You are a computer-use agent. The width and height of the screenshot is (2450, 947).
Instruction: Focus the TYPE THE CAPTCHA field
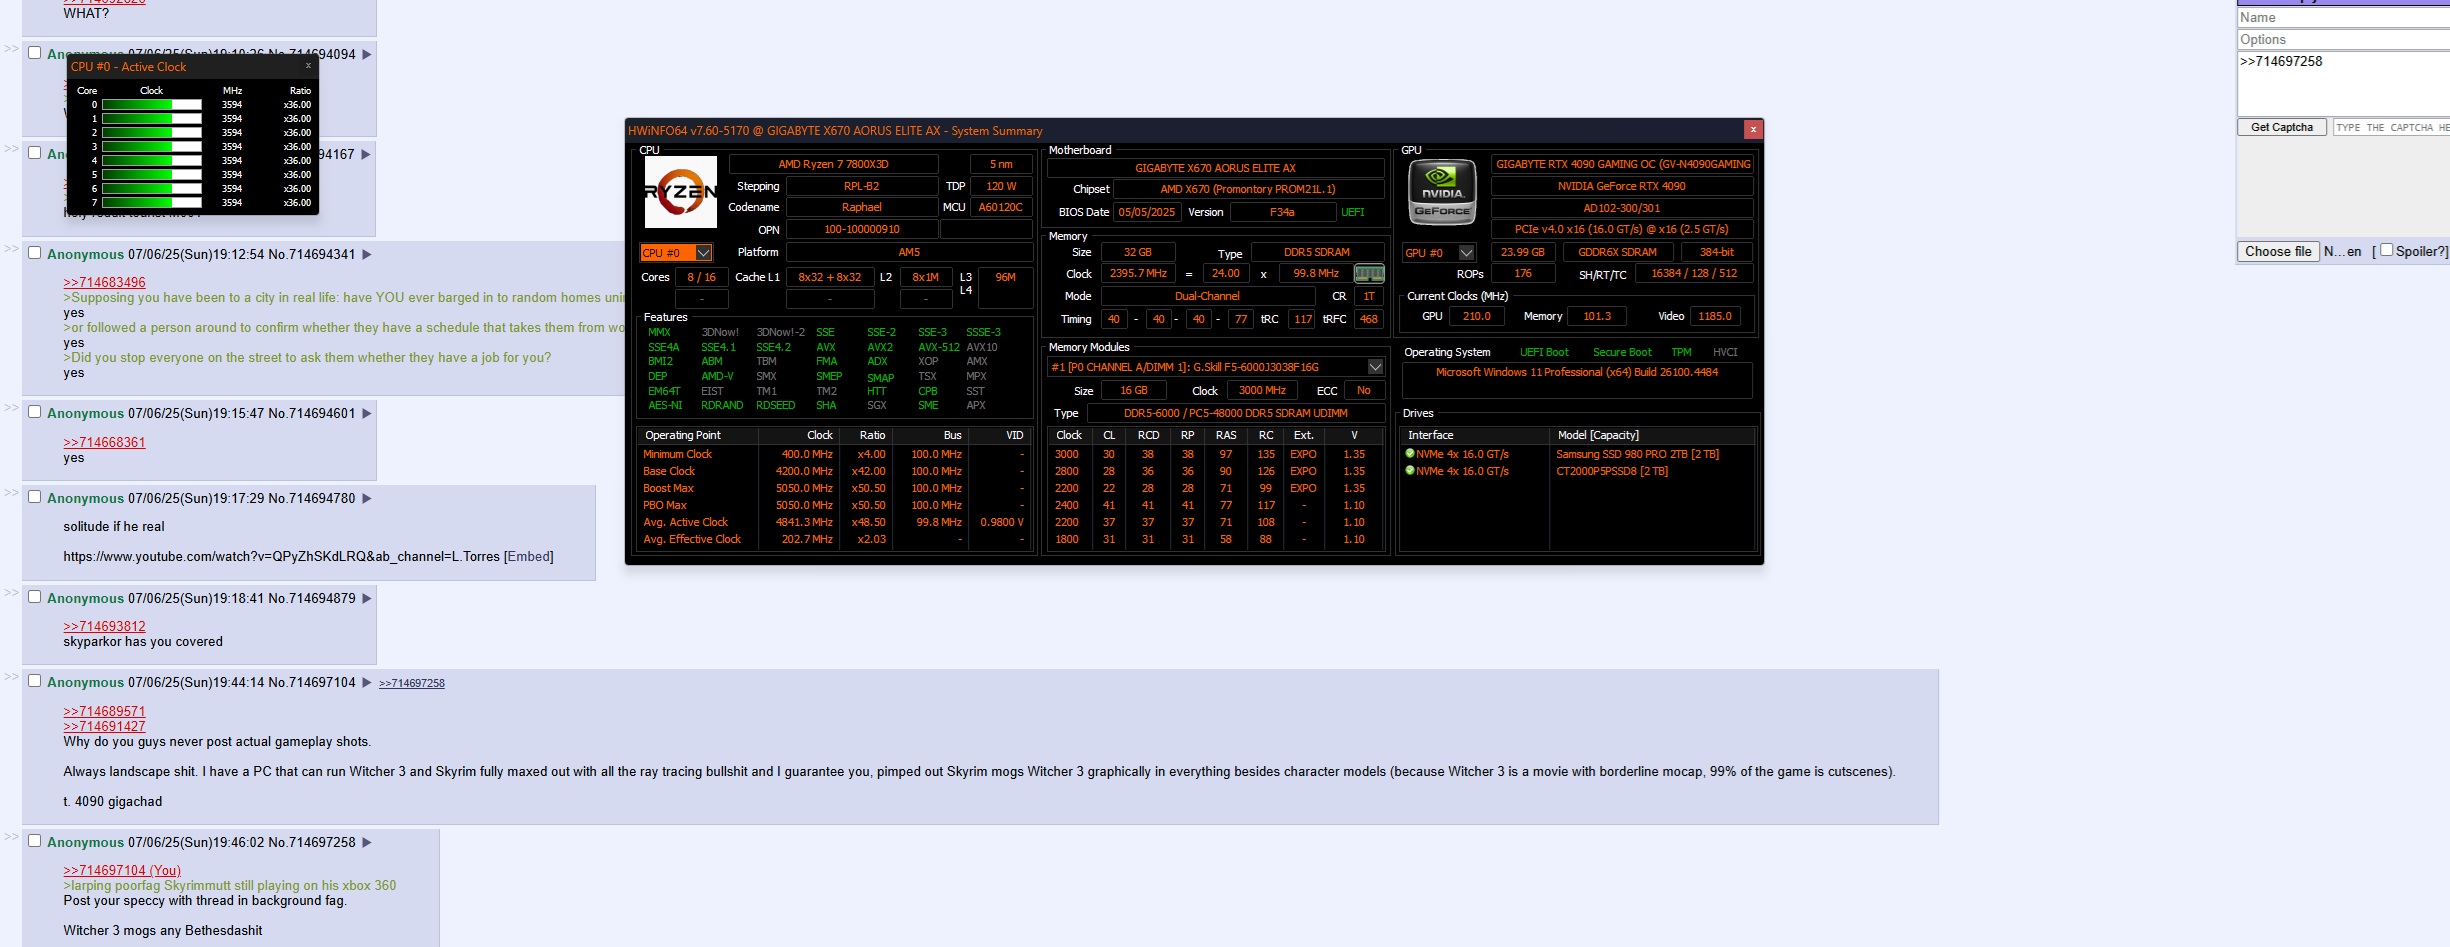pyautogui.click(x=2391, y=127)
